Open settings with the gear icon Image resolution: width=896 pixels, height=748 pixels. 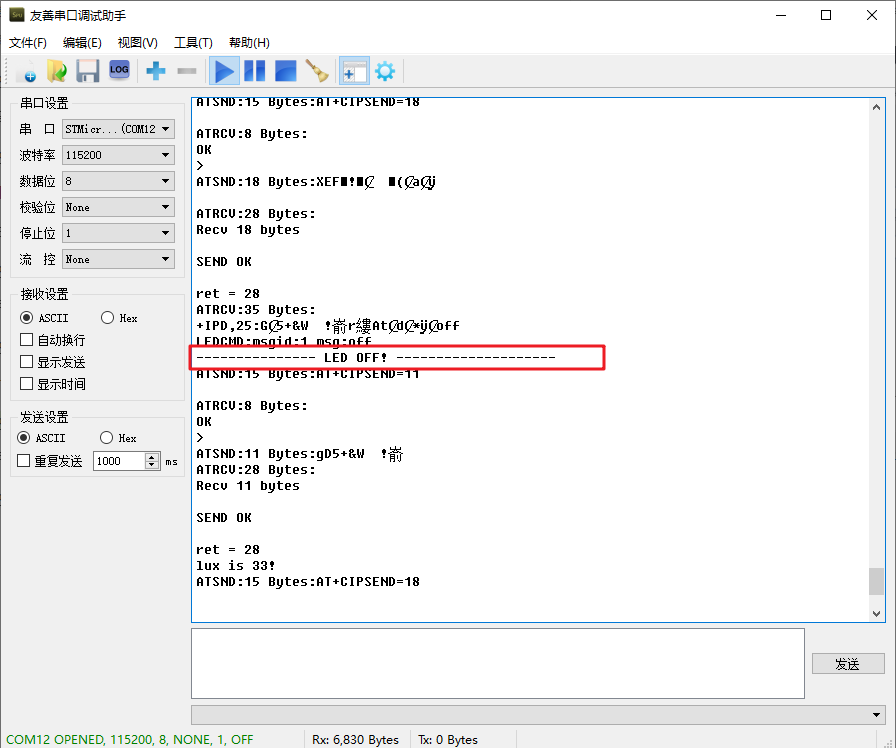385,71
